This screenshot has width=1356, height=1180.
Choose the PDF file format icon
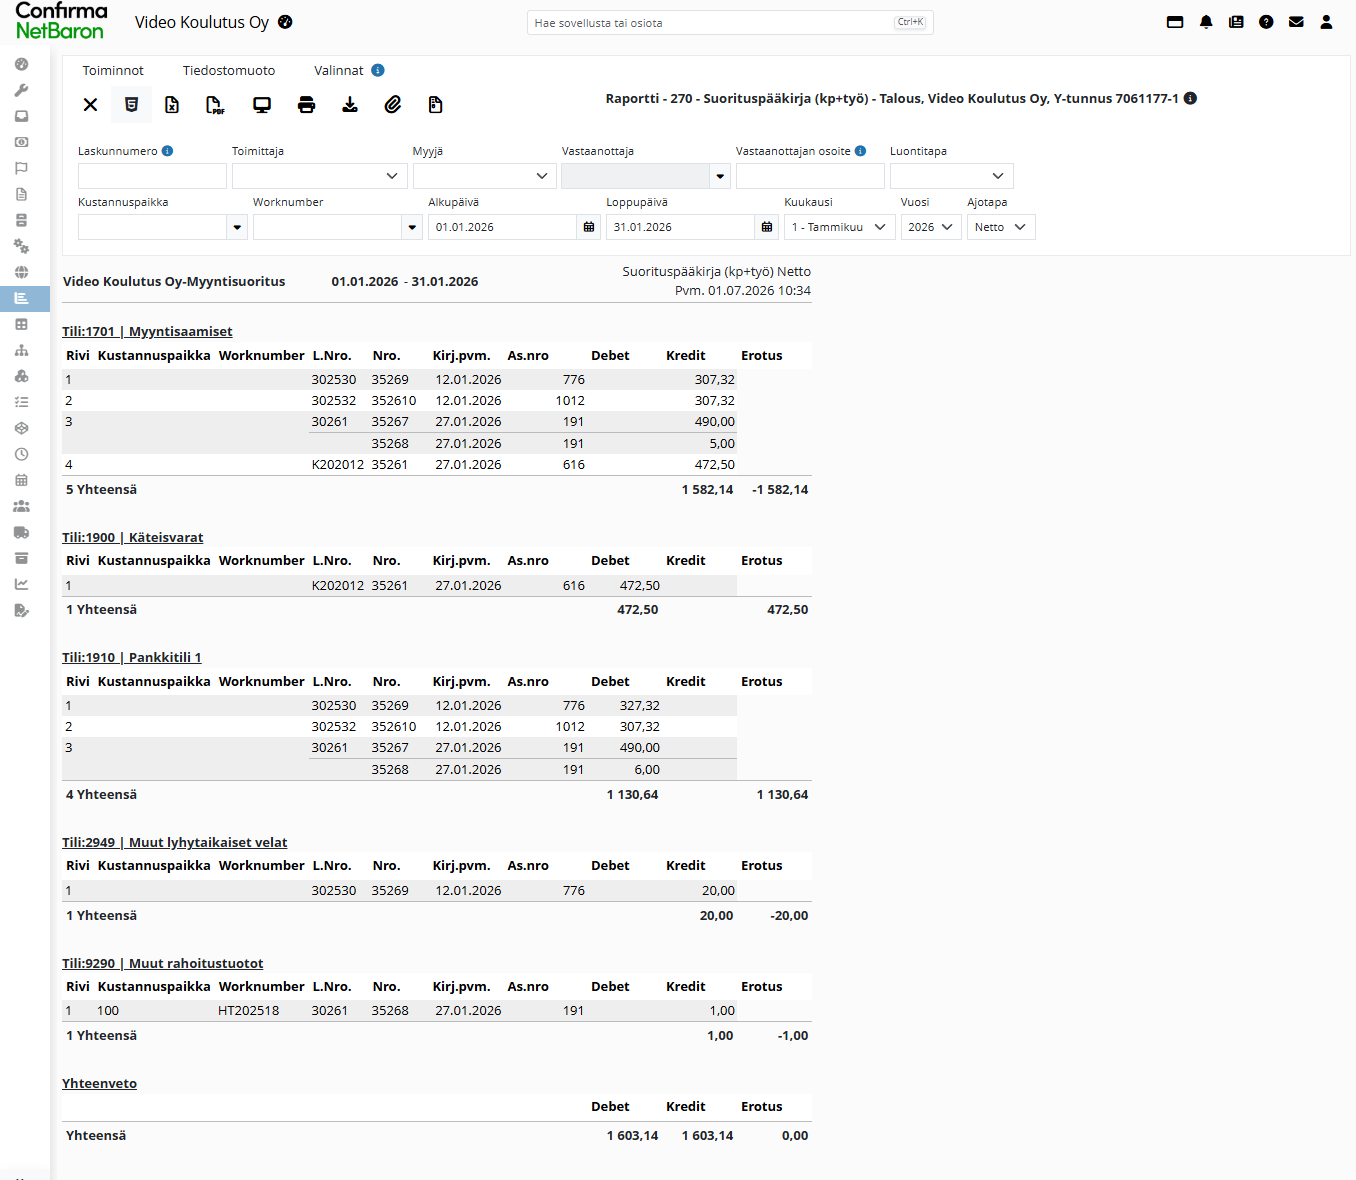[215, 105]
